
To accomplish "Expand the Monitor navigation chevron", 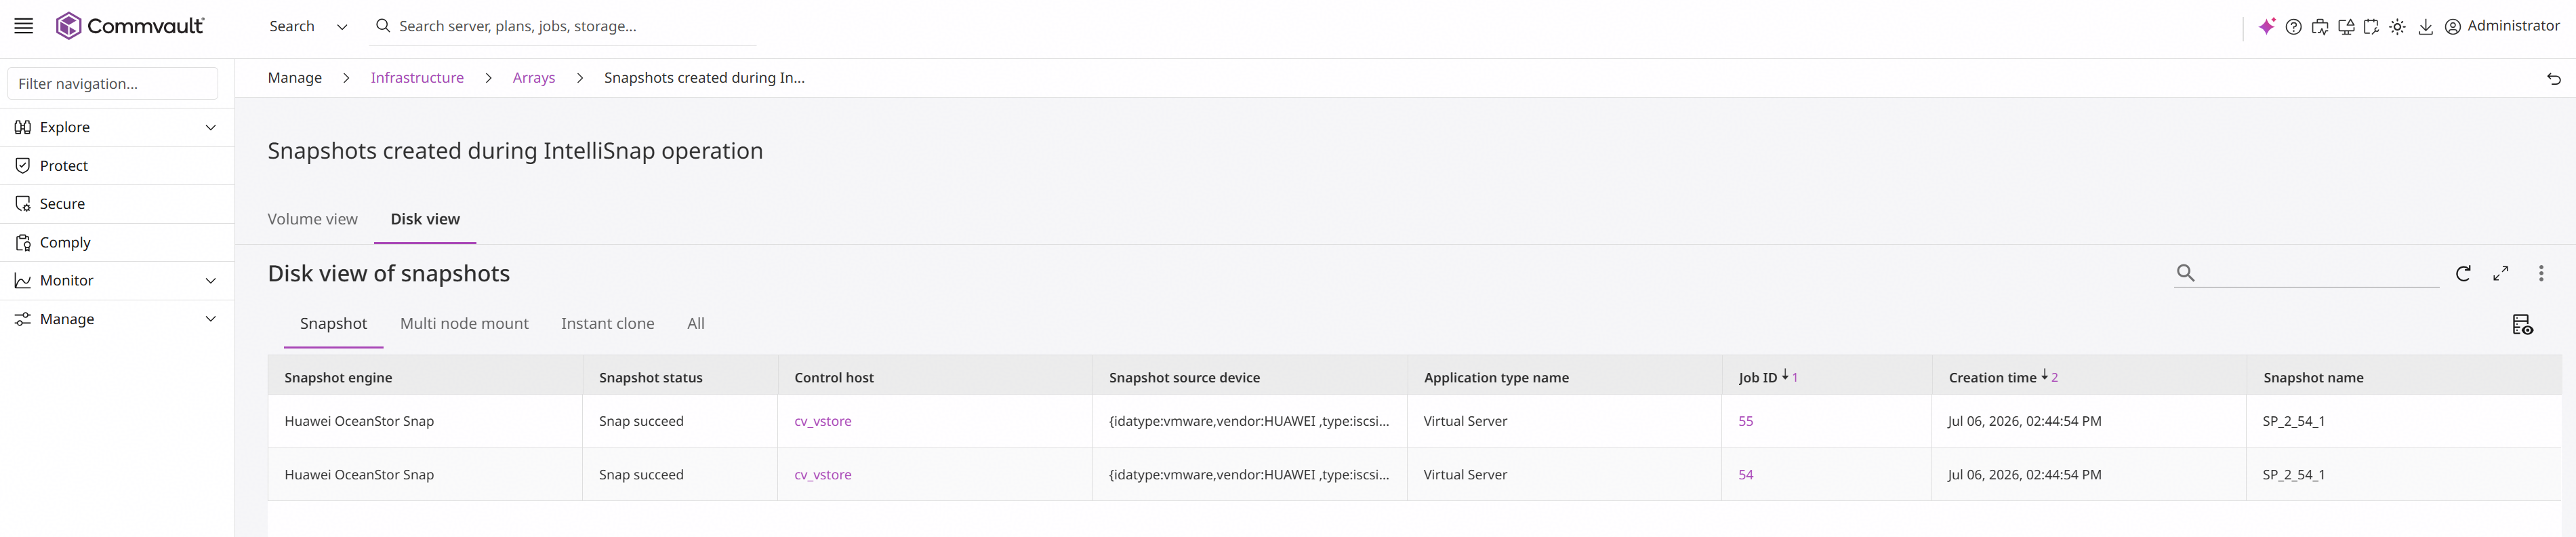I will point(211,281).
